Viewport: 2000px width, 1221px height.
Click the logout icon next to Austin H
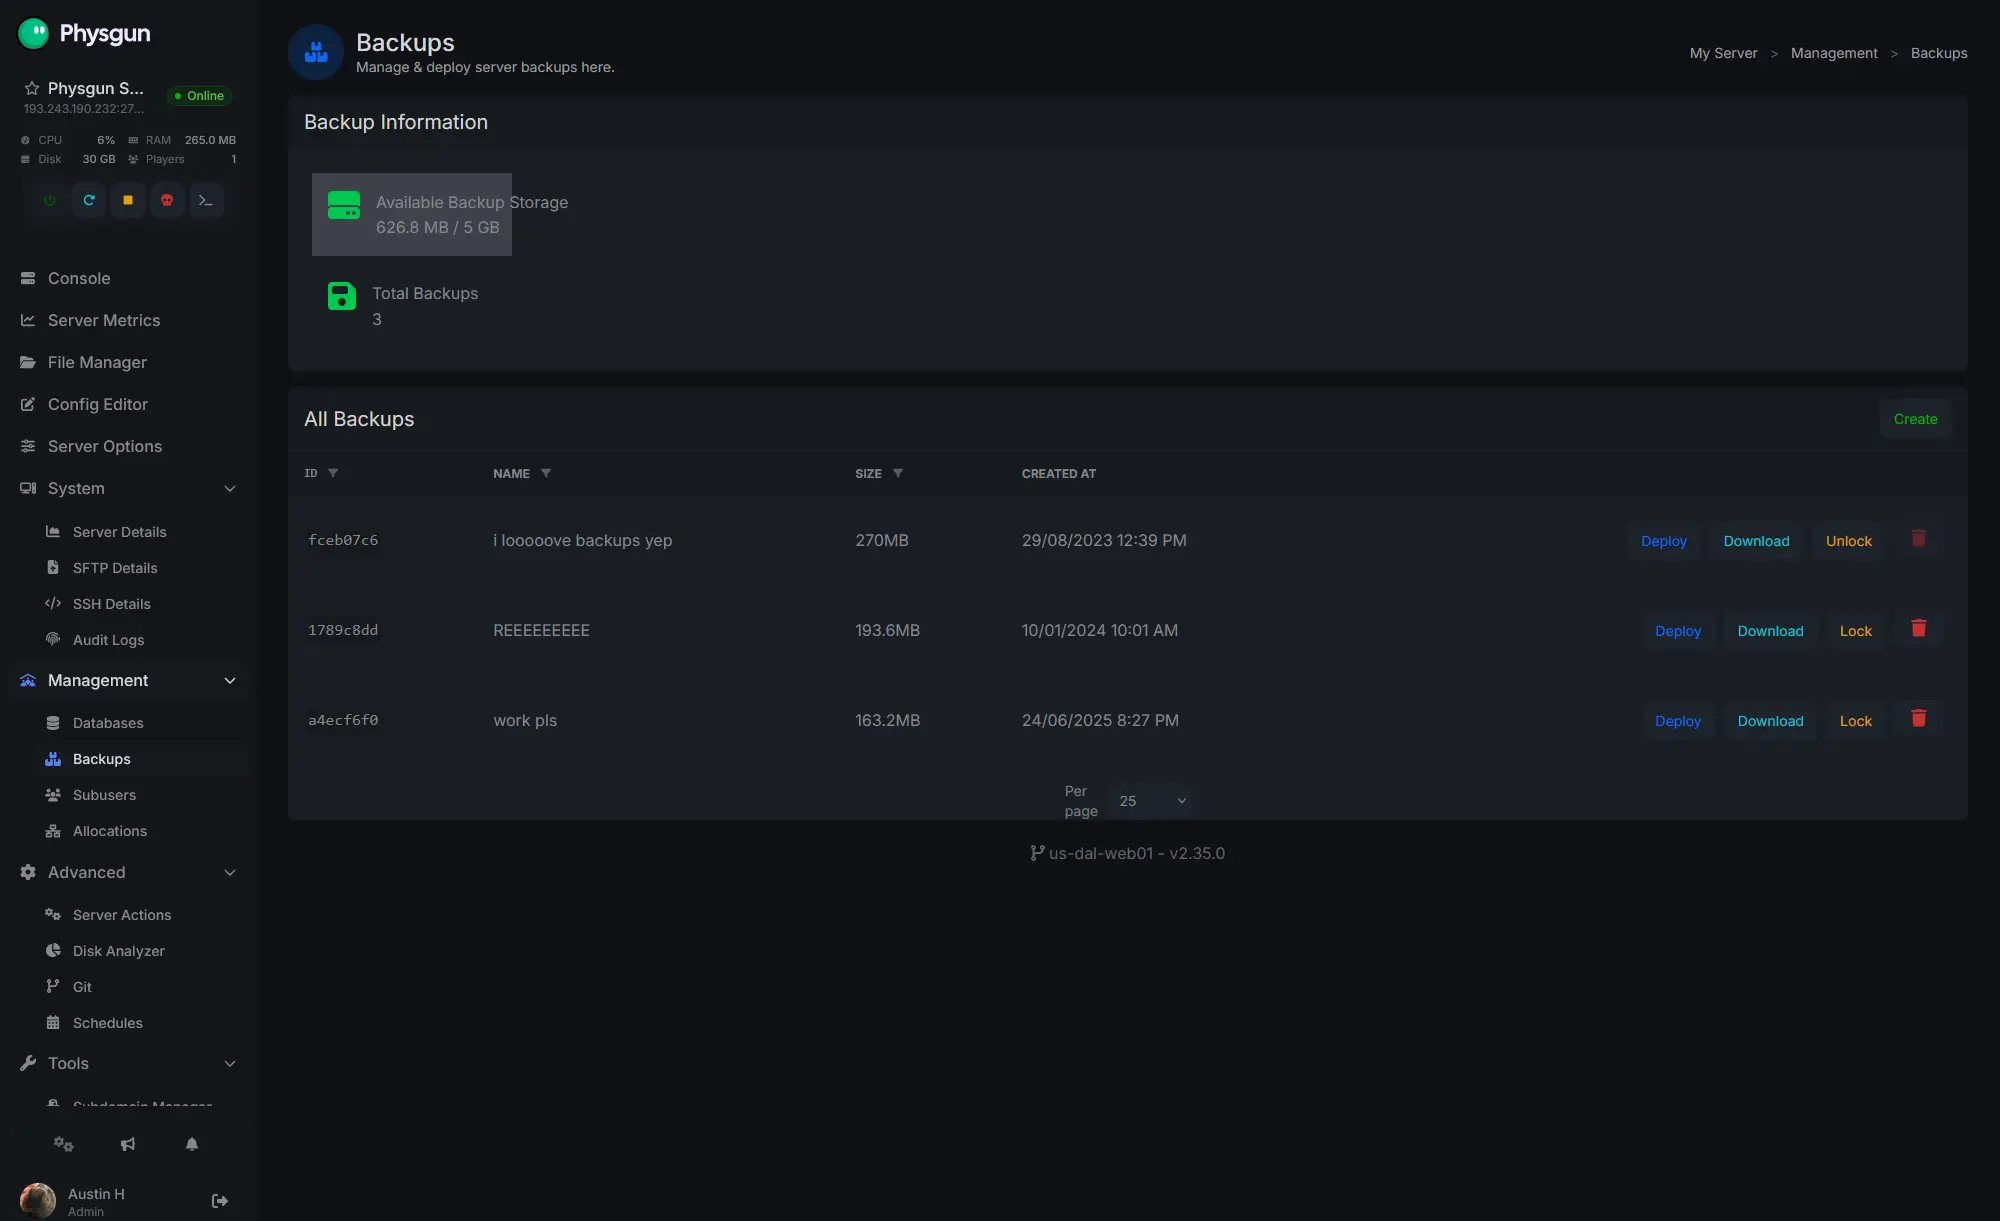[x=220, y=1201]
